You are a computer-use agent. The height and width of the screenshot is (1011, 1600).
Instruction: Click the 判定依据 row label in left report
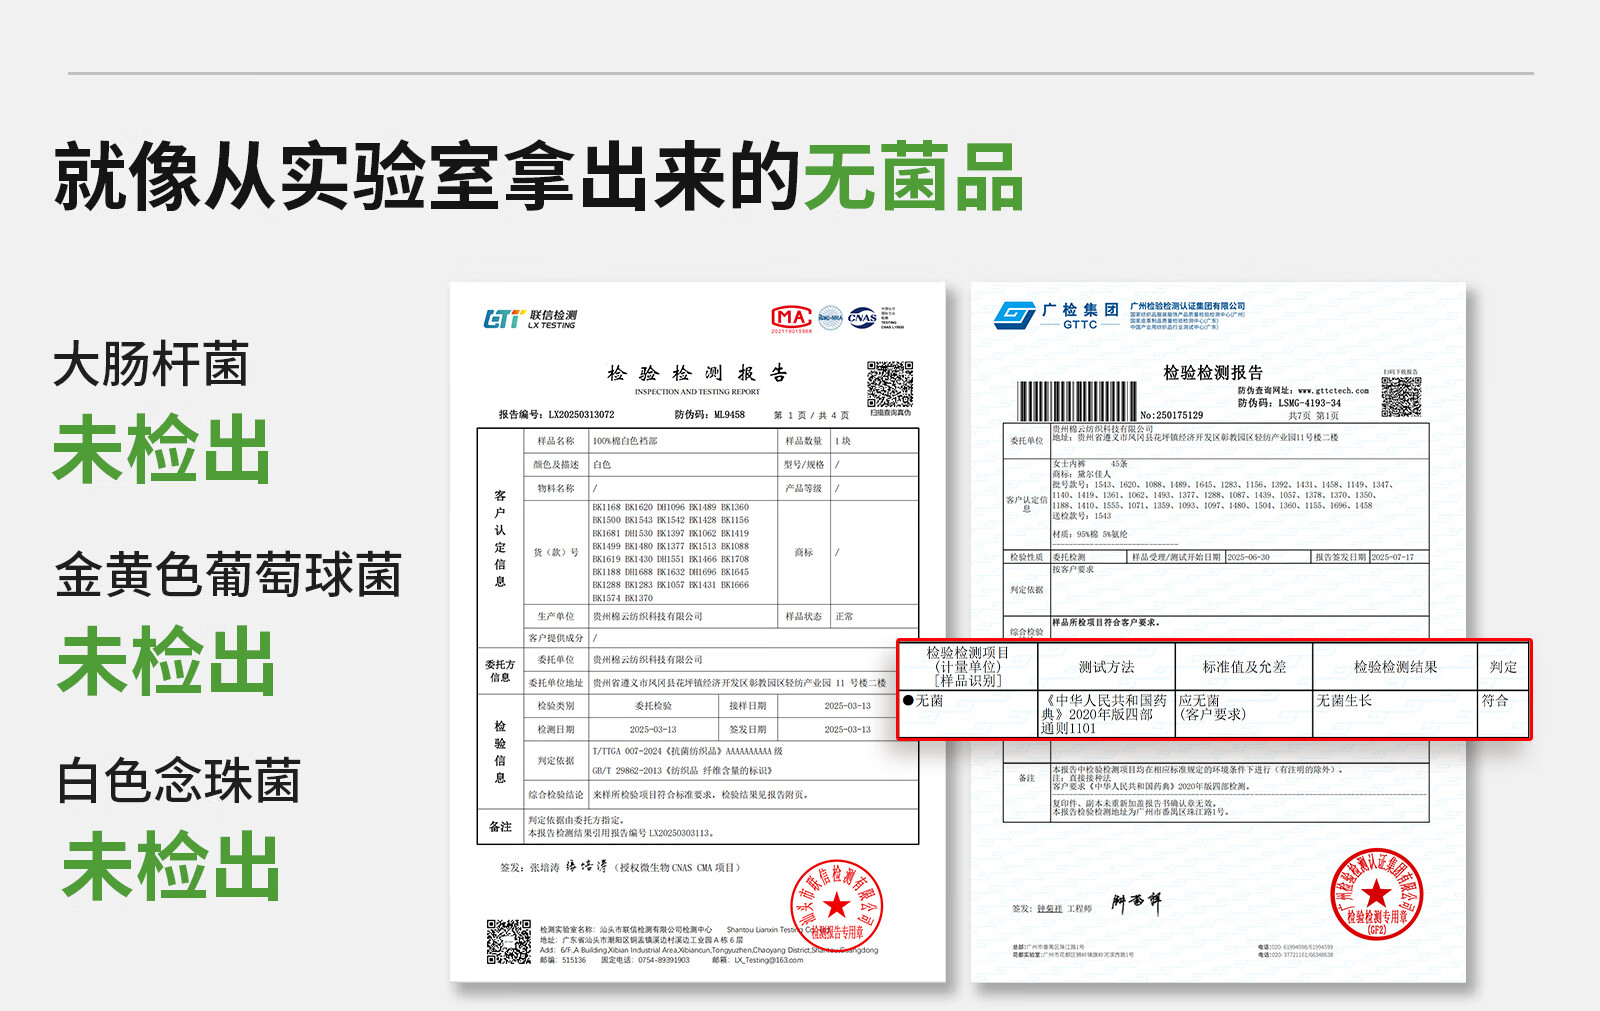coord(556,761)
